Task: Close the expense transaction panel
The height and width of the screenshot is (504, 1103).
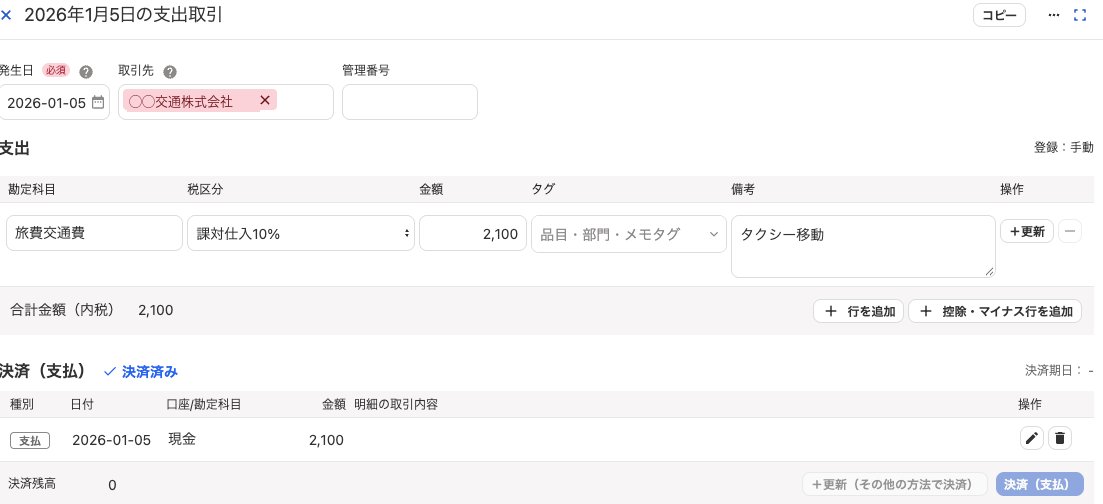Action: click(6, 15)
